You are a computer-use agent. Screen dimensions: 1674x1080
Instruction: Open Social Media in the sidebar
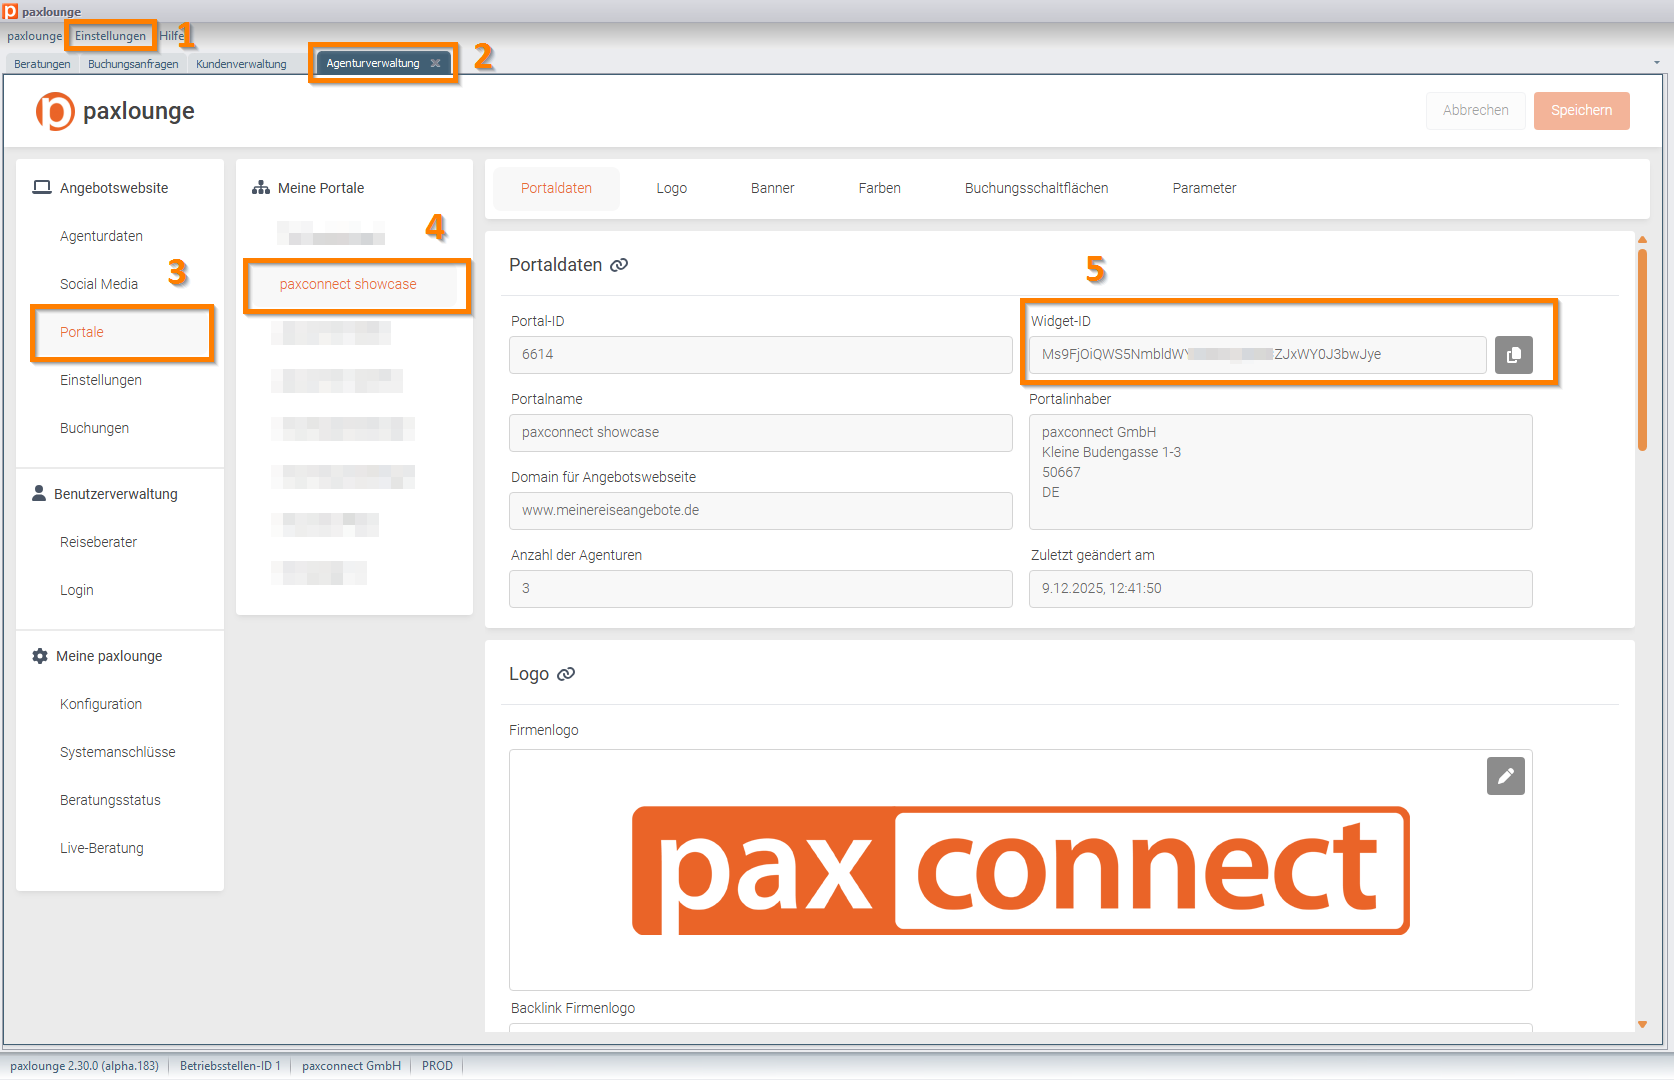coord(99,284)
